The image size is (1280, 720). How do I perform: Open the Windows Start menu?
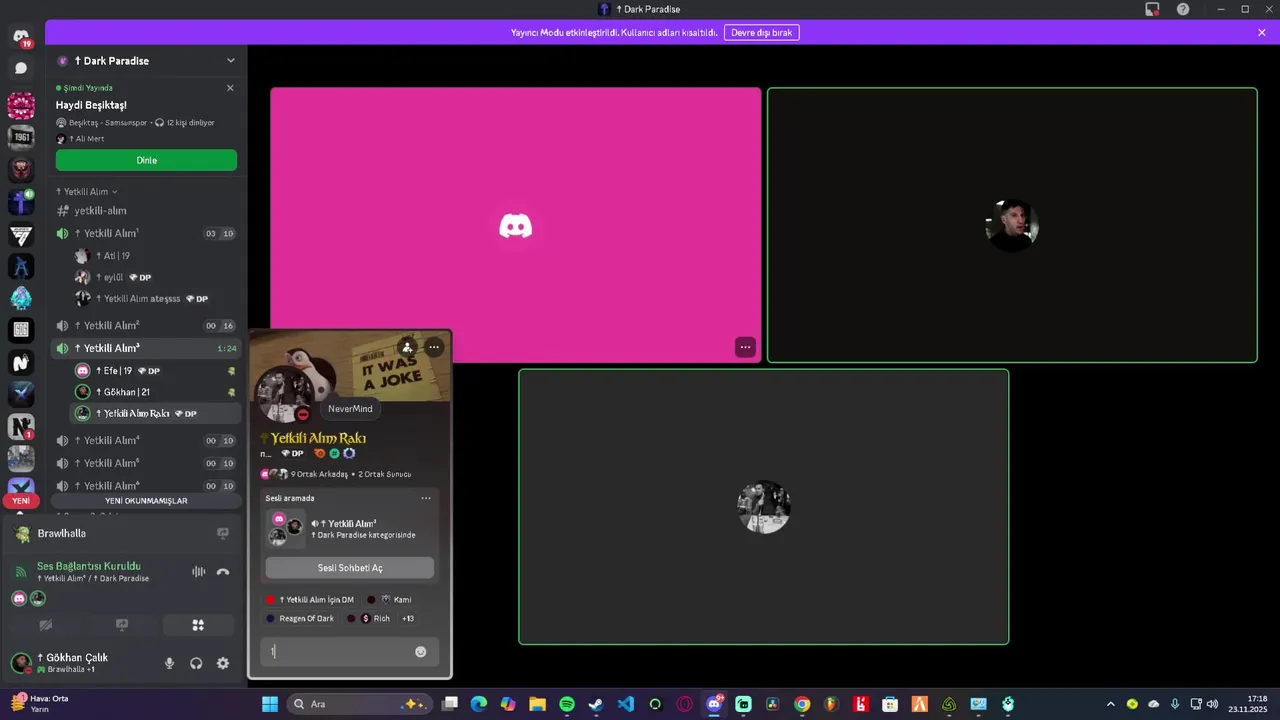(270, 704)
